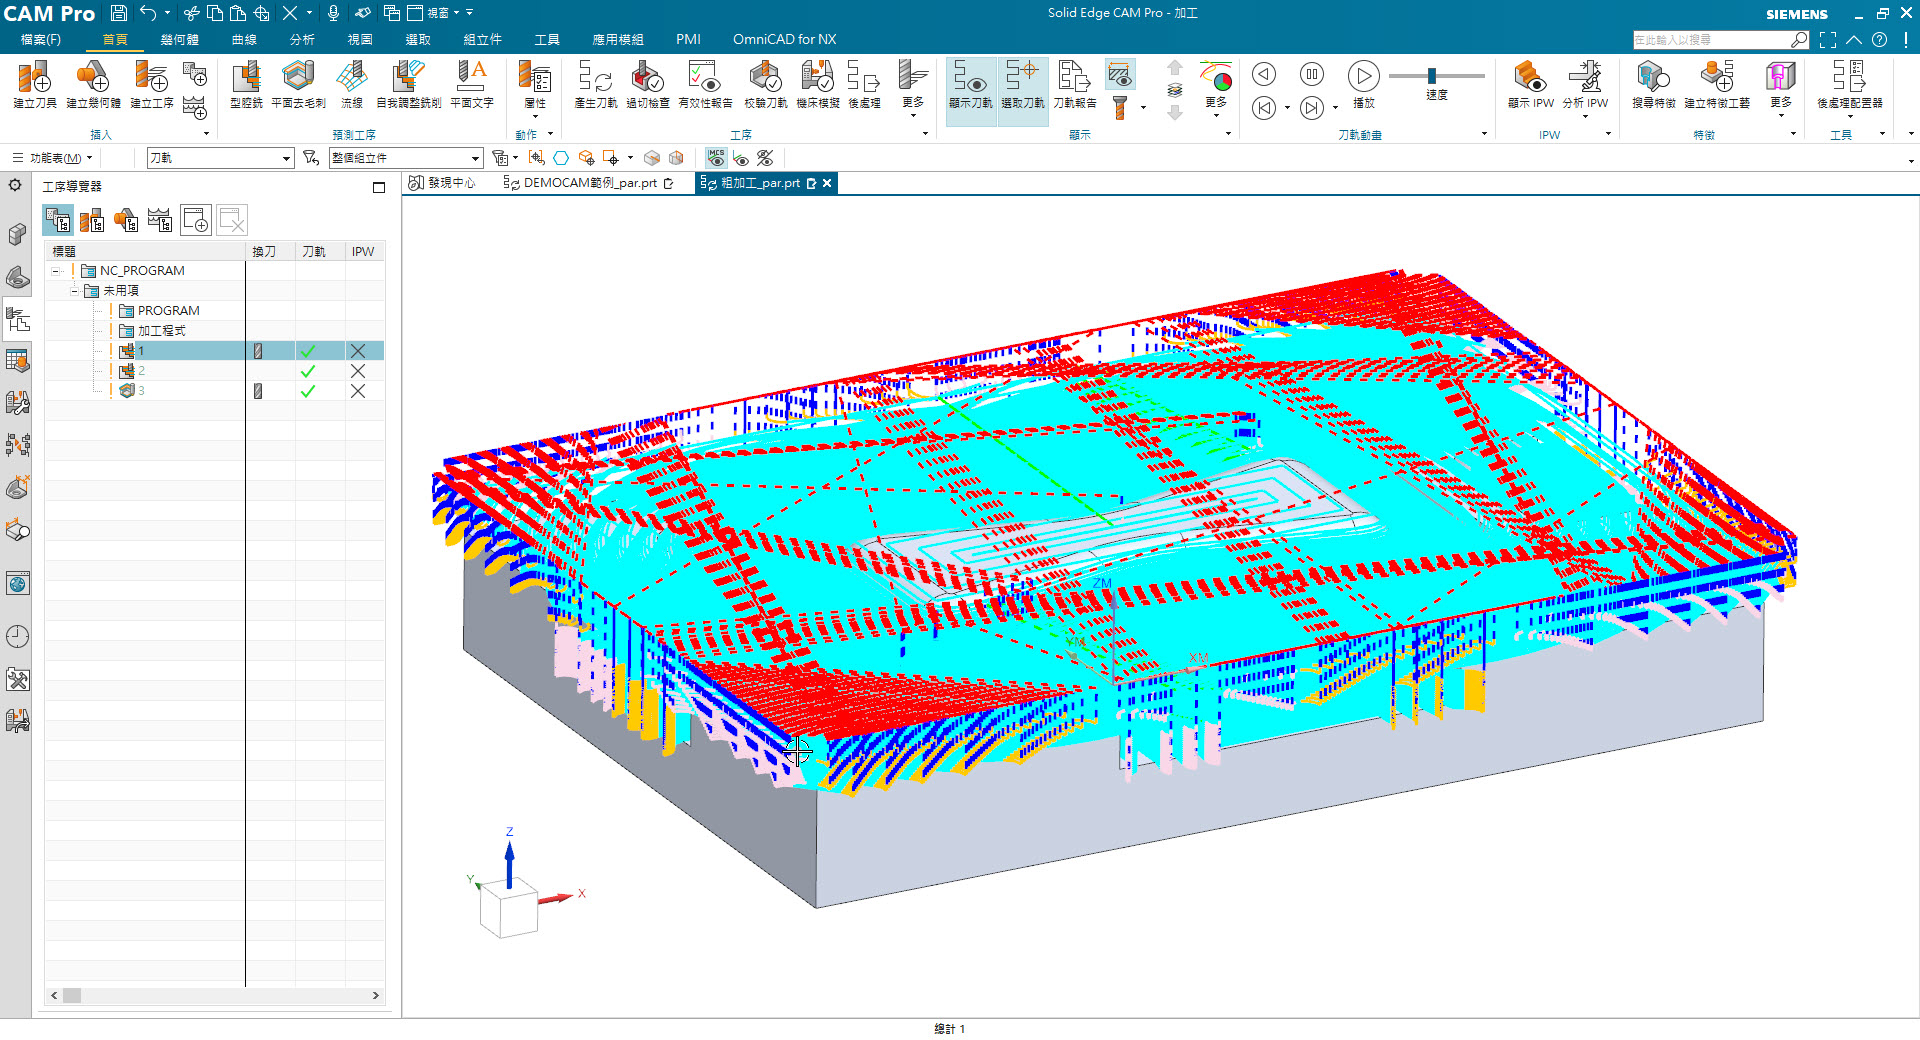This screenshot has width=1920, height=1040.
Task: Toggle the cut region display button
Action: (x=1120, y=74)
